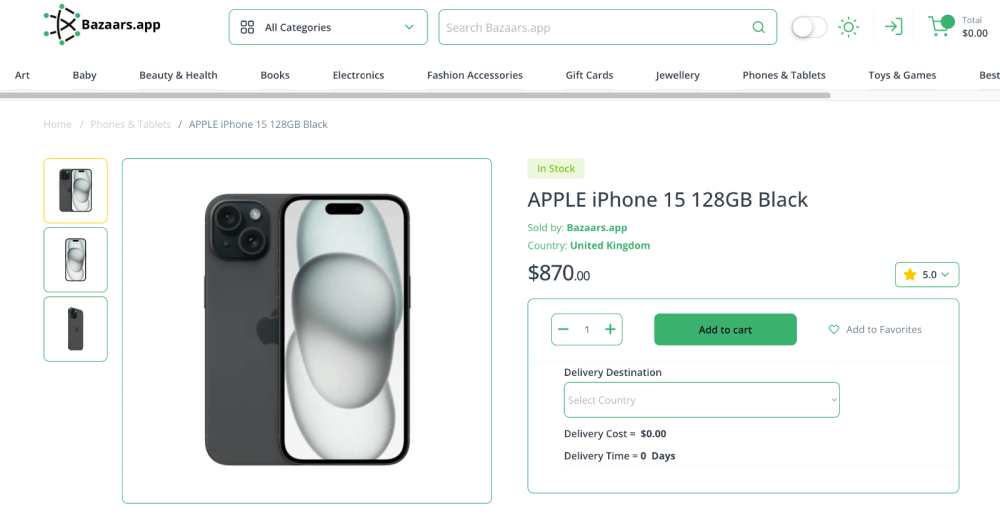1000x529 pixels.
Task: Expand the 5.0 star rating dropdown
Action: 927,274
